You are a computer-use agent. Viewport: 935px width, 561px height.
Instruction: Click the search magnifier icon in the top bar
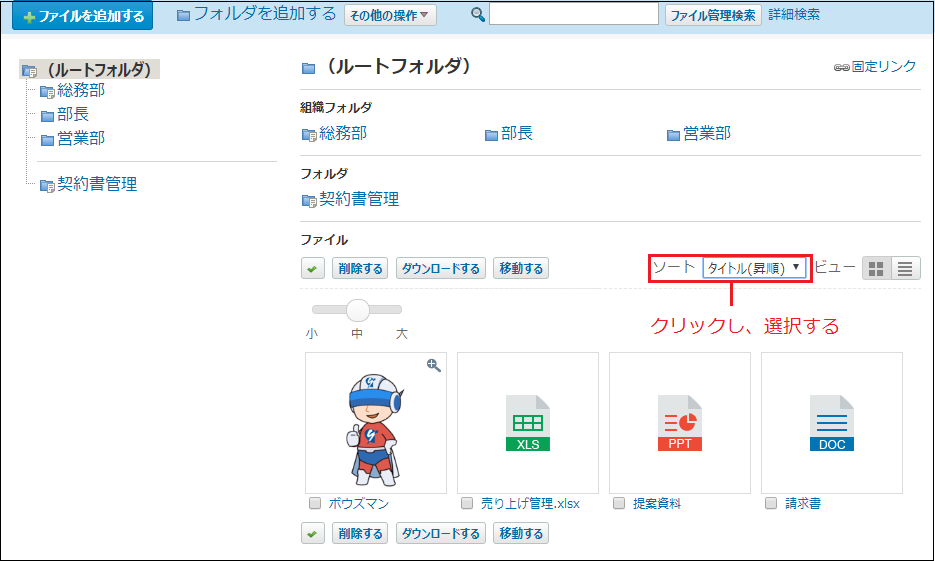click(477, 14)
